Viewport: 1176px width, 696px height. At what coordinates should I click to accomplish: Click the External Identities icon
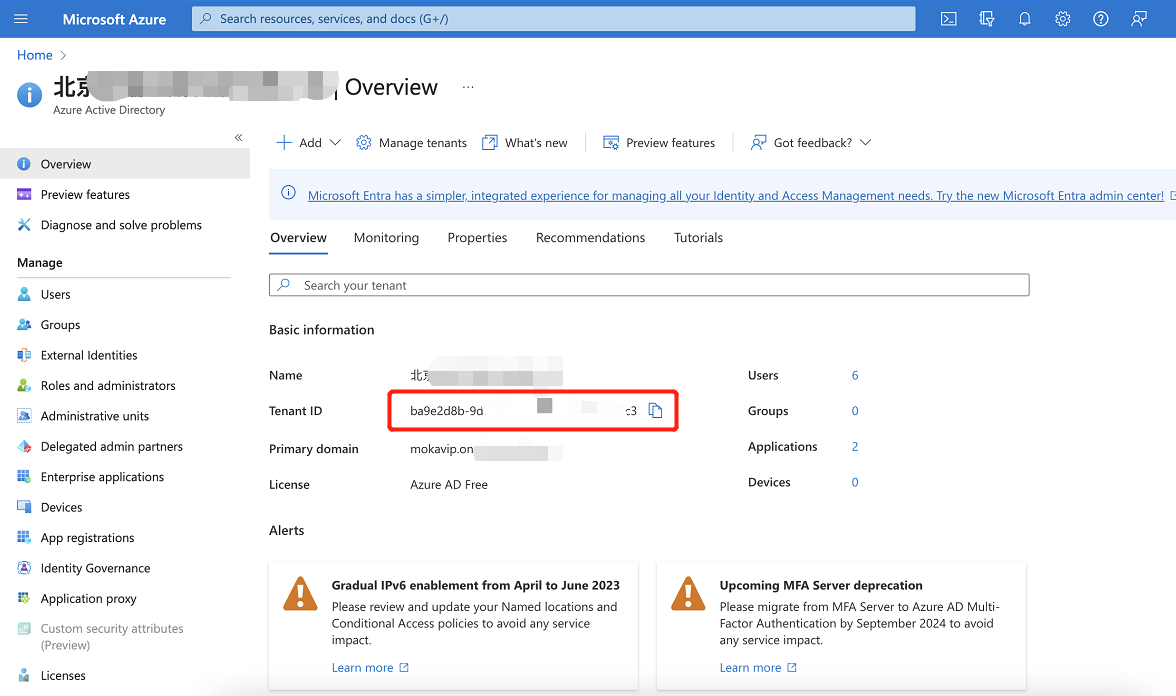click(24, 355)
